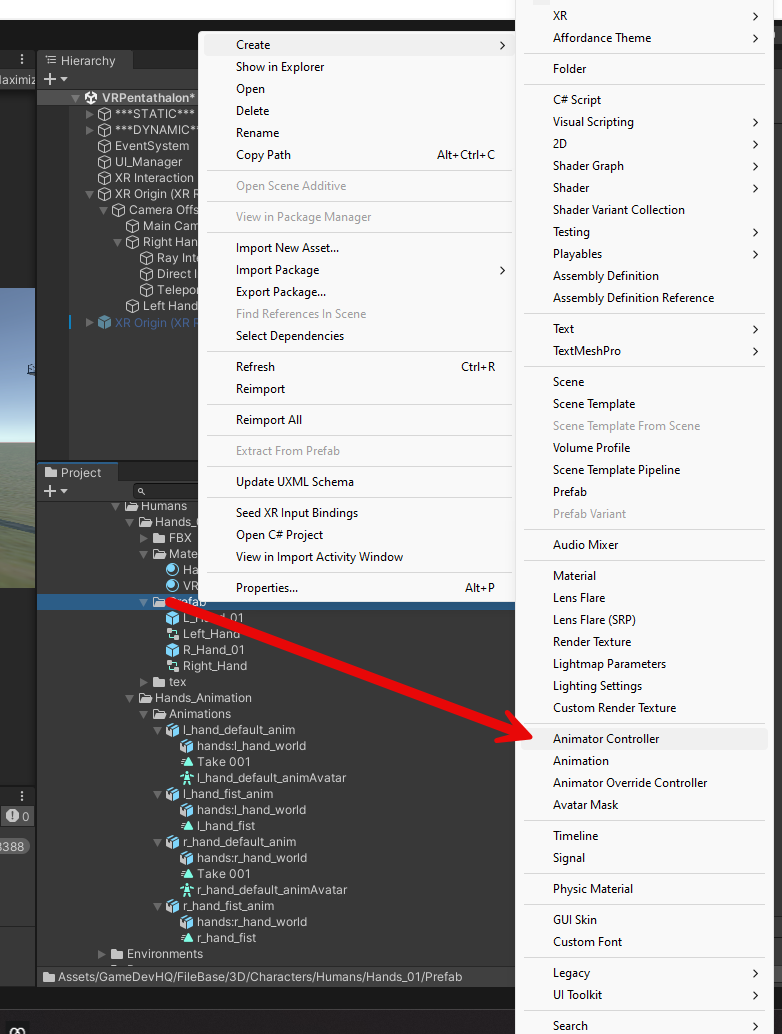This screenshot has height=1034, width=782.
Task: Open the Shader Graph submenu
Action: 645,166
